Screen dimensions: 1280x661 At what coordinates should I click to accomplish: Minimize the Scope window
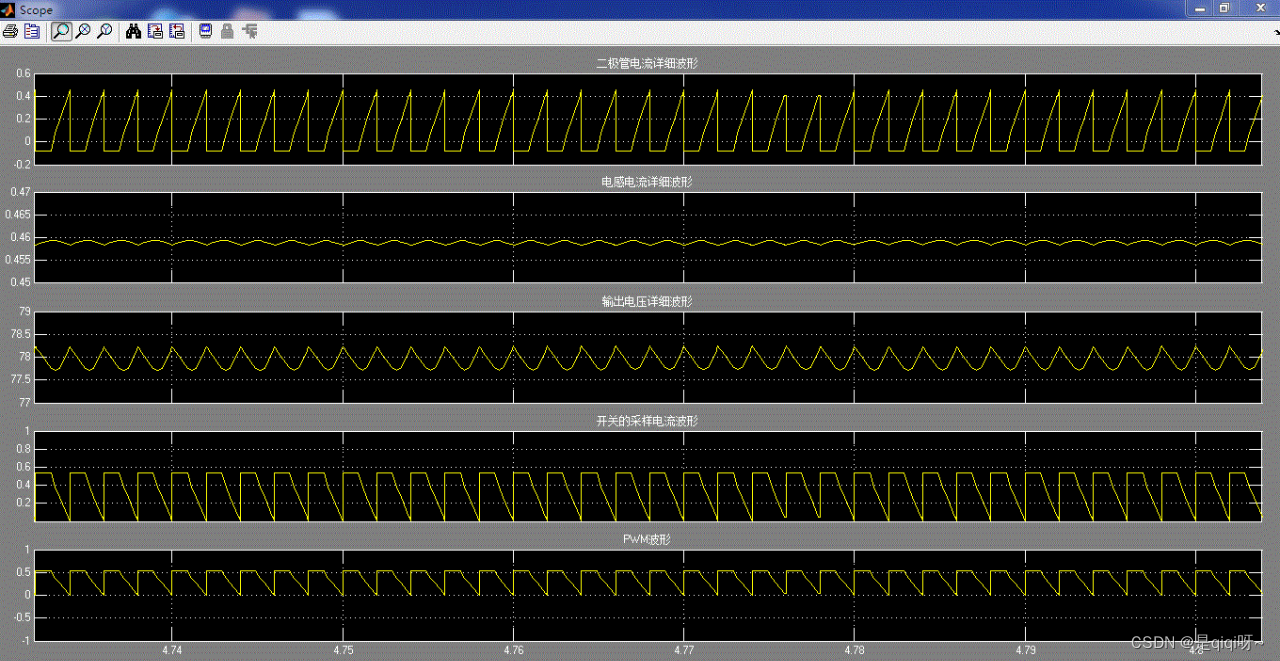point(1200,8)
